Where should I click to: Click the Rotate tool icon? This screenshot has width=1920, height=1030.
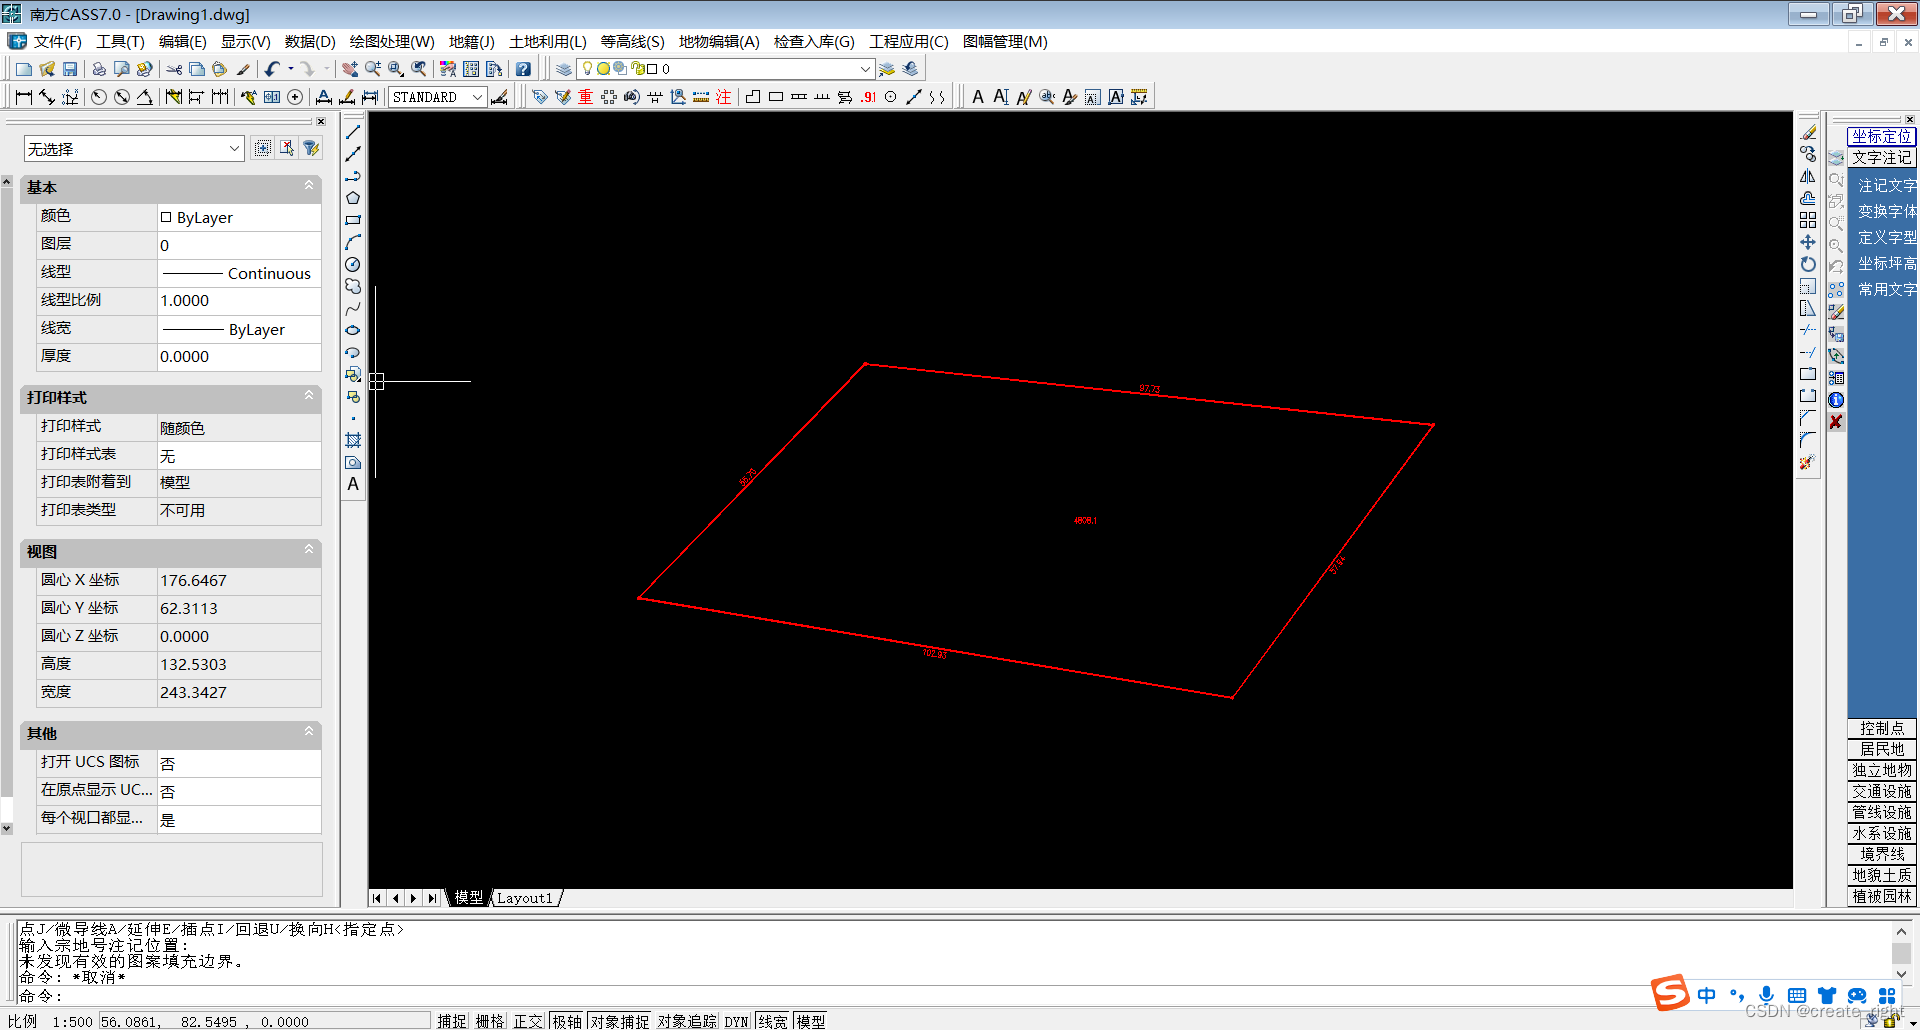1808,264
